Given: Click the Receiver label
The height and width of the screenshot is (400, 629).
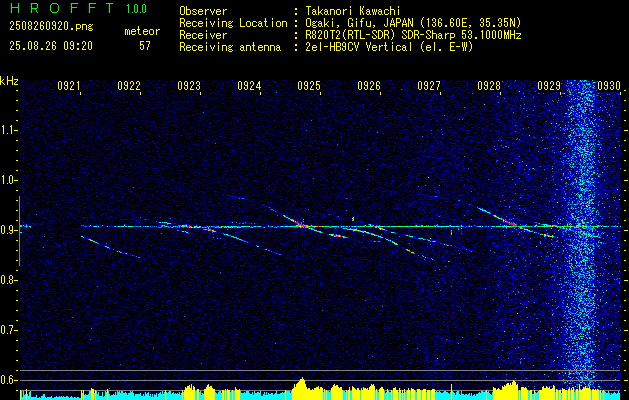Looking at the screenshot, I should pyautogui.click(x=203, y=35).
